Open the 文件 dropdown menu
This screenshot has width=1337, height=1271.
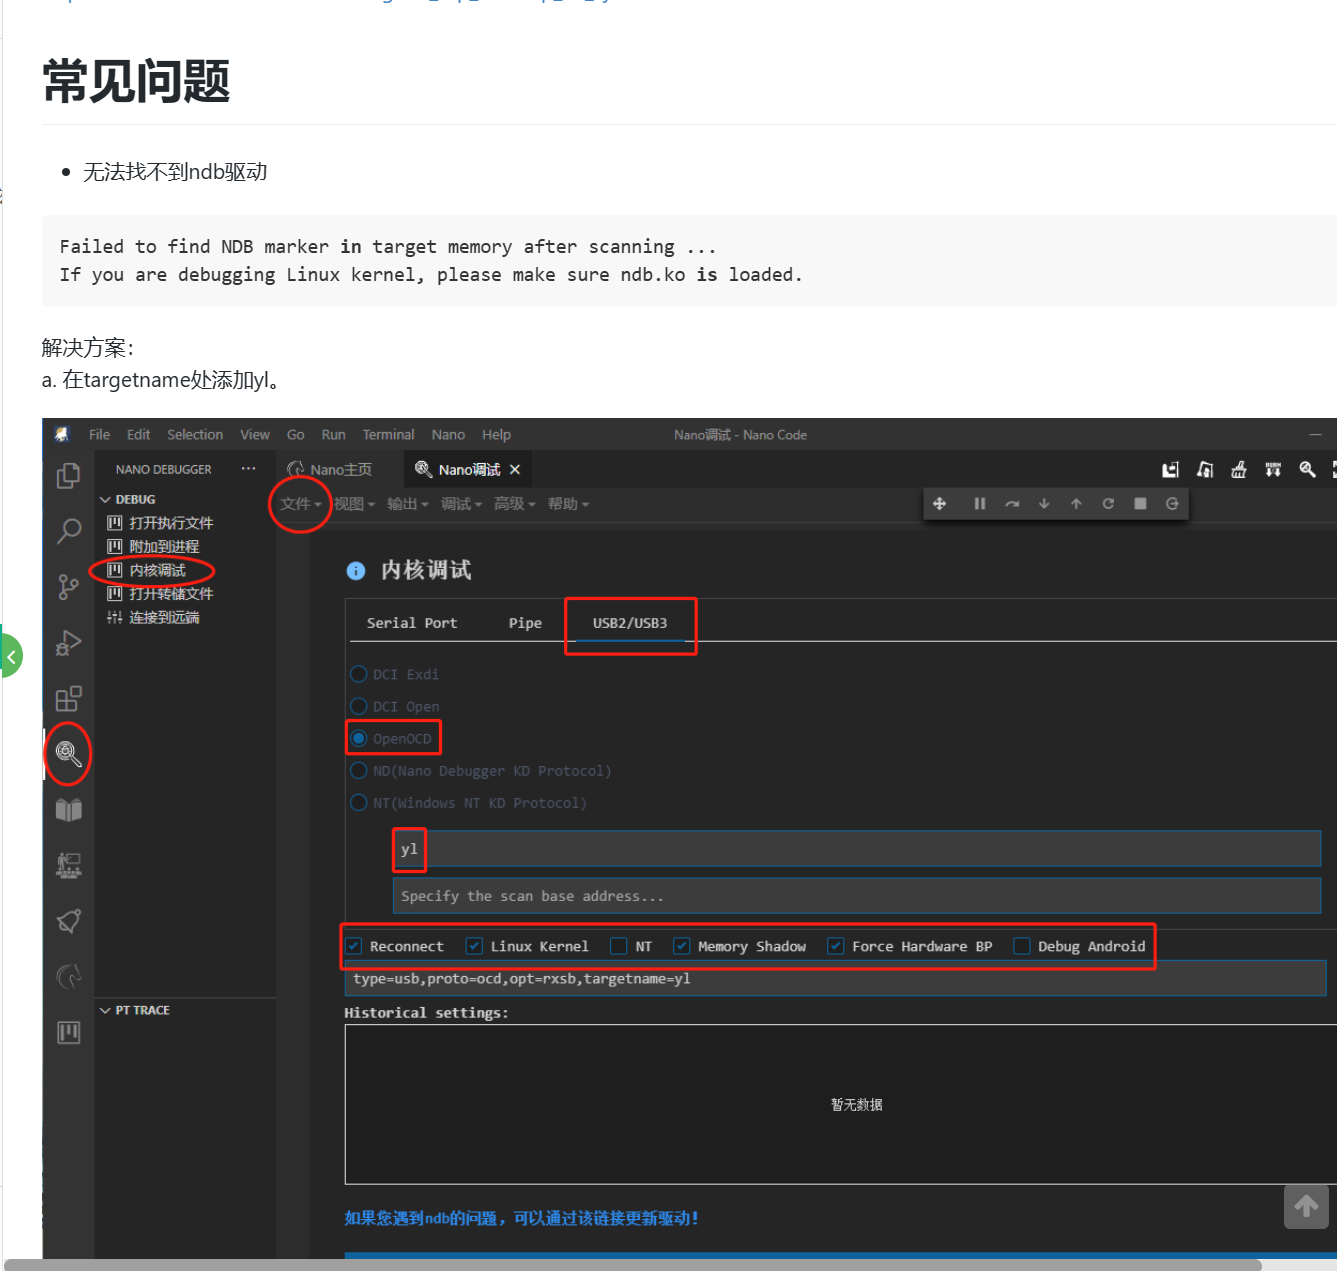click(x=301, y=504)
